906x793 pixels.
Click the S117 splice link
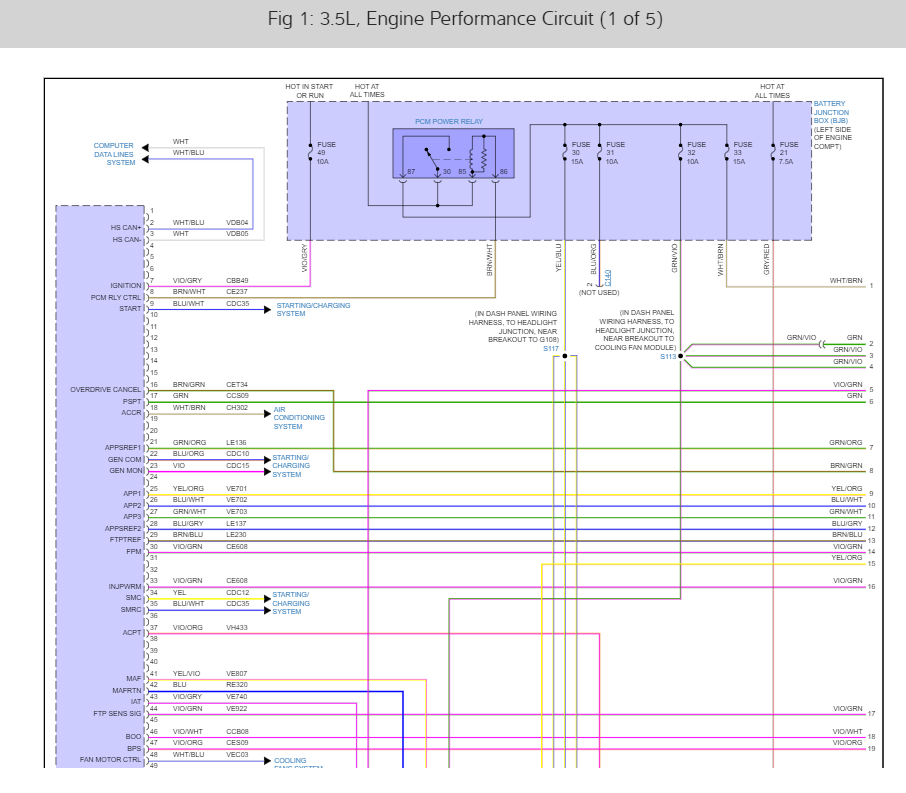(551, 349)
